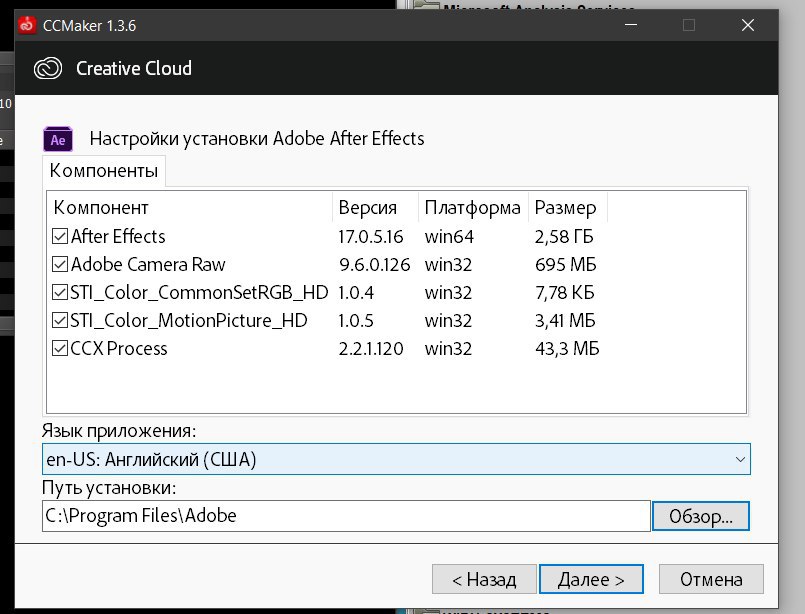Toggle the STI_Color_MotionPicture_HD checkbox
This screenshot has width=805, height=614.
tap(60, 320)
